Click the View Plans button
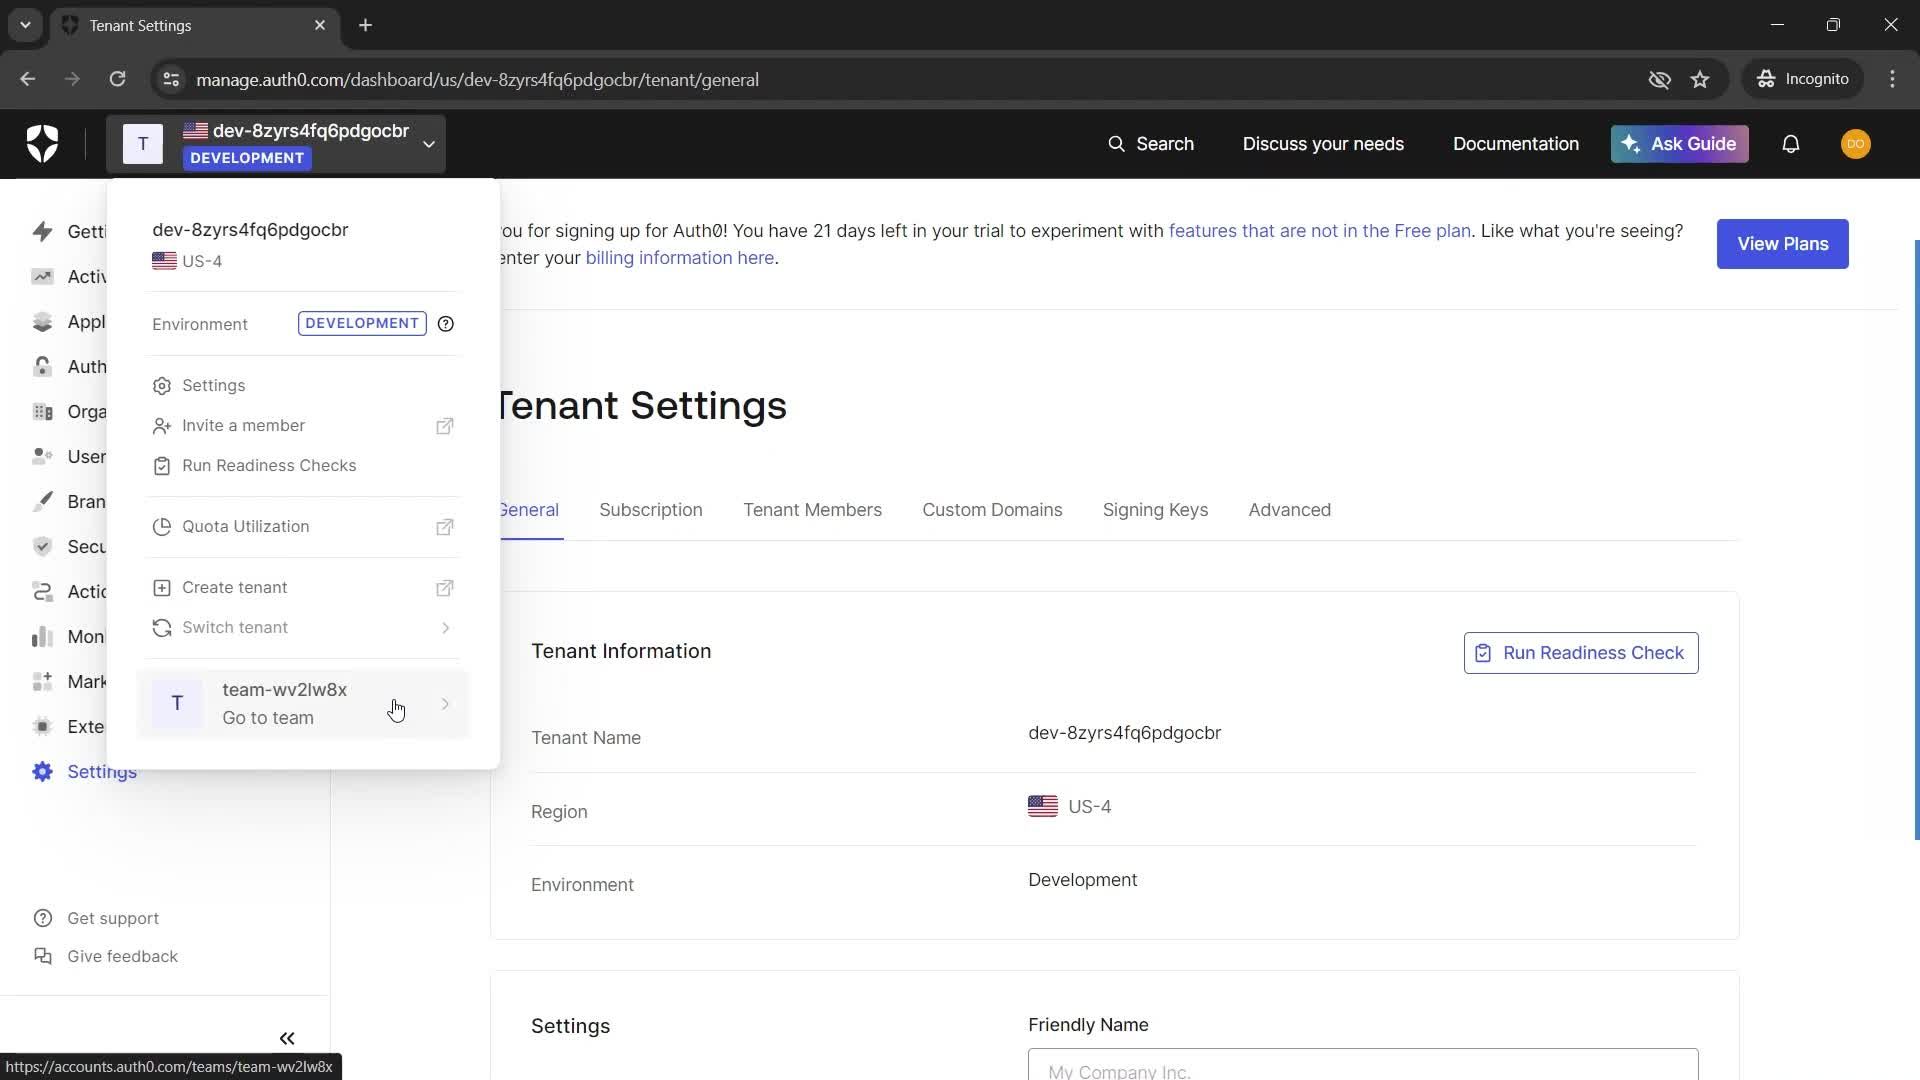1920x1080 pixels. coord(1782,244)
